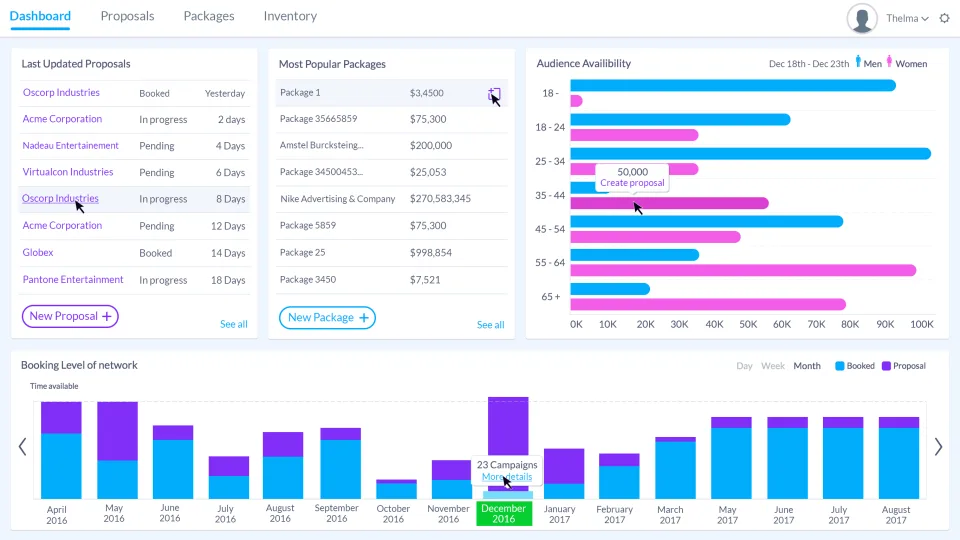960x540 pixels.
Task: Switch booking chart to Week view
Action: (773, 366)
